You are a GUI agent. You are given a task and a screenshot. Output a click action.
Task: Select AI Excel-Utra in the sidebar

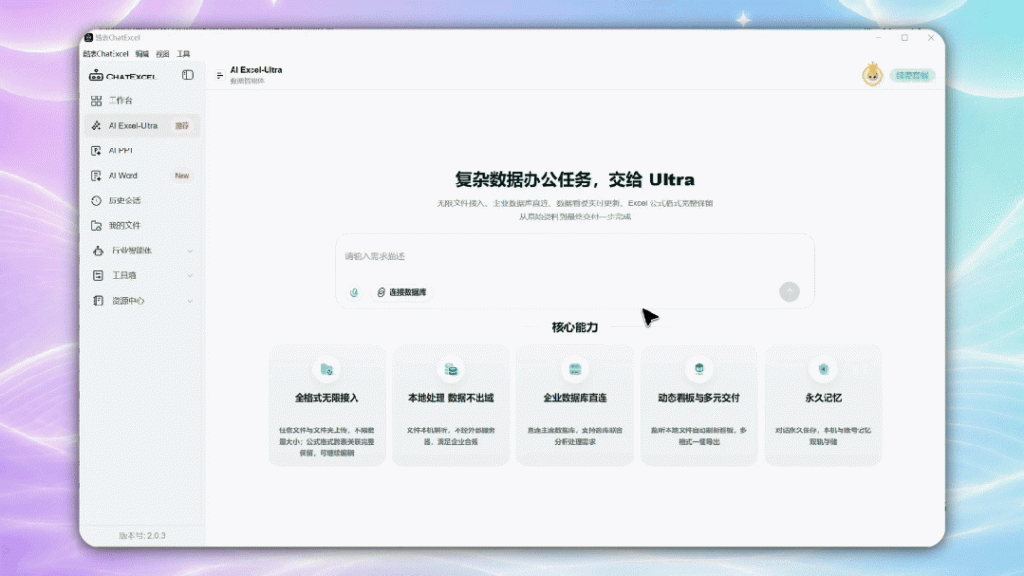tap(142, 125)
